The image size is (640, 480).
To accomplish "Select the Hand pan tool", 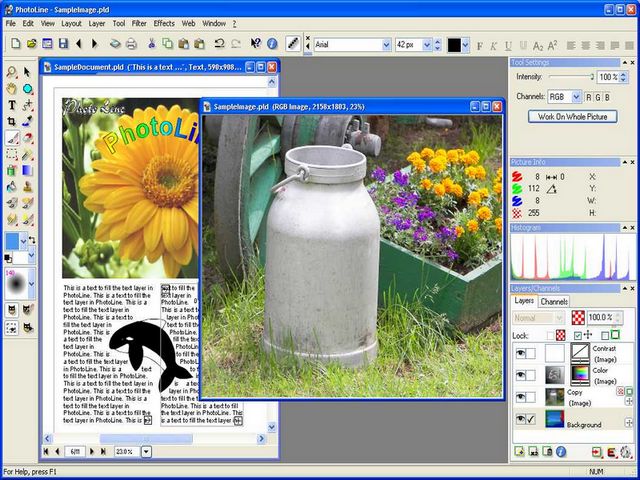I will (11, 89).
